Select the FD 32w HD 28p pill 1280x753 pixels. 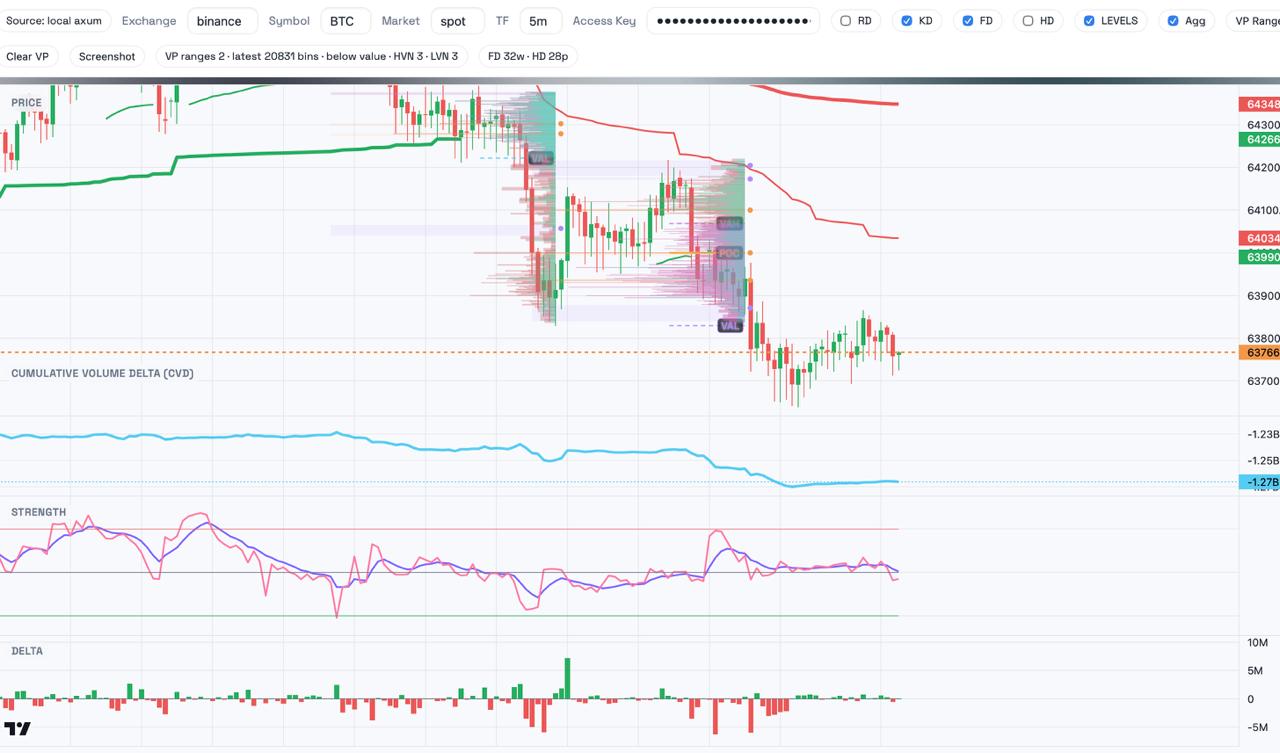pos(528,56)
